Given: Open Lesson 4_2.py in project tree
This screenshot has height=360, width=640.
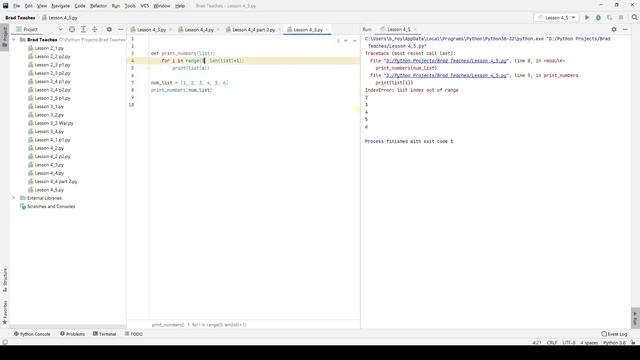Looking at the screenshot, I should coord(49,148).
